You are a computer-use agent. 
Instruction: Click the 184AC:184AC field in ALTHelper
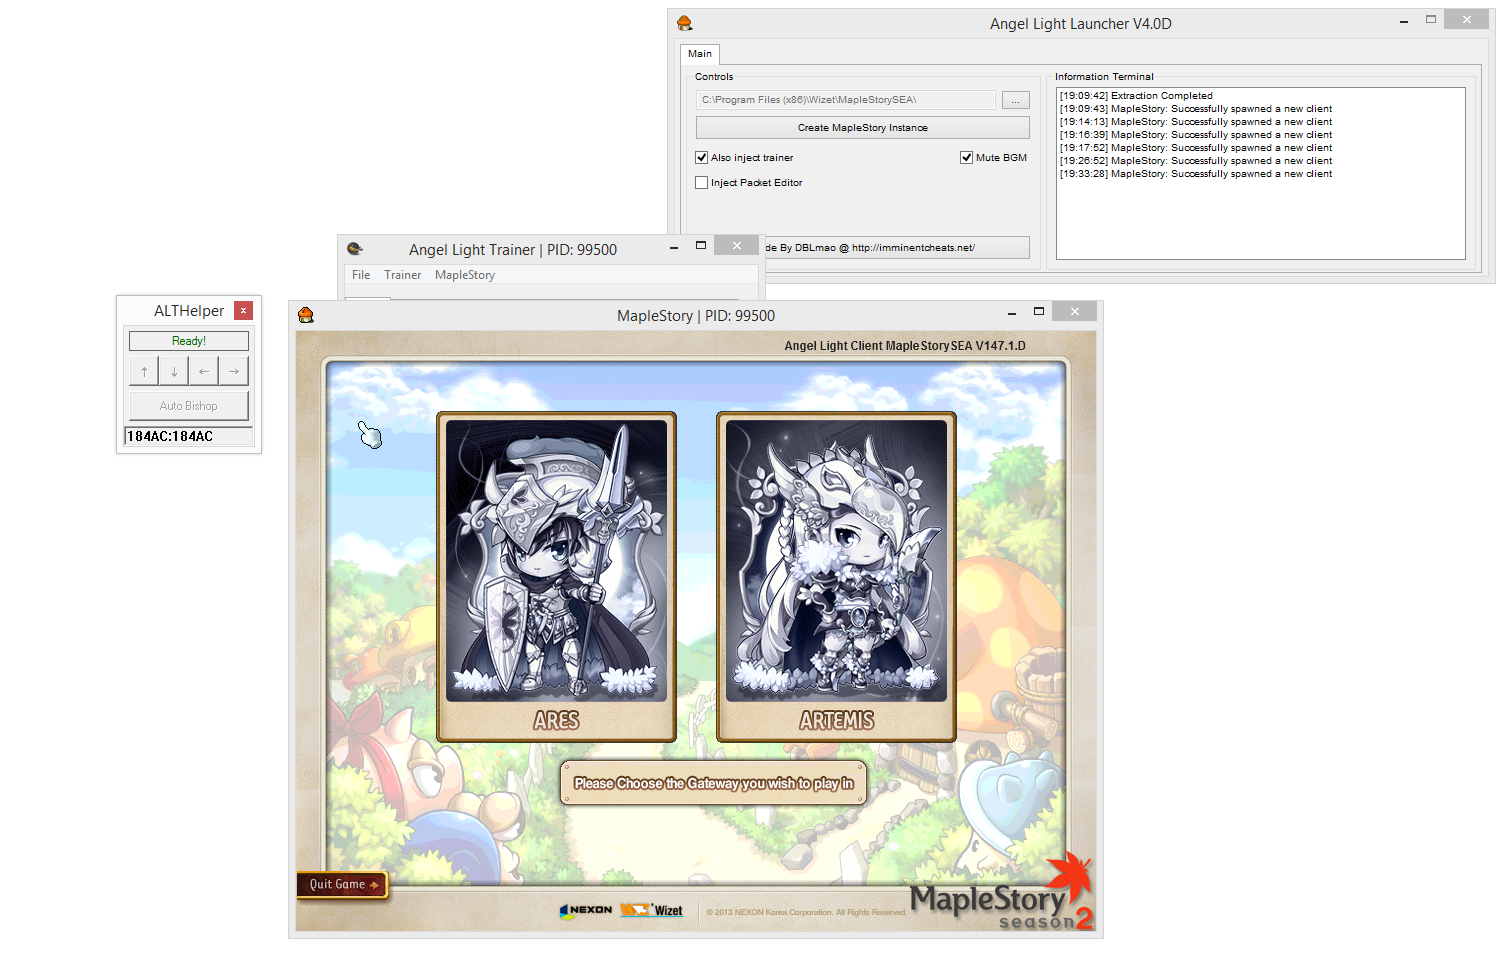click(x=189, y=437)
